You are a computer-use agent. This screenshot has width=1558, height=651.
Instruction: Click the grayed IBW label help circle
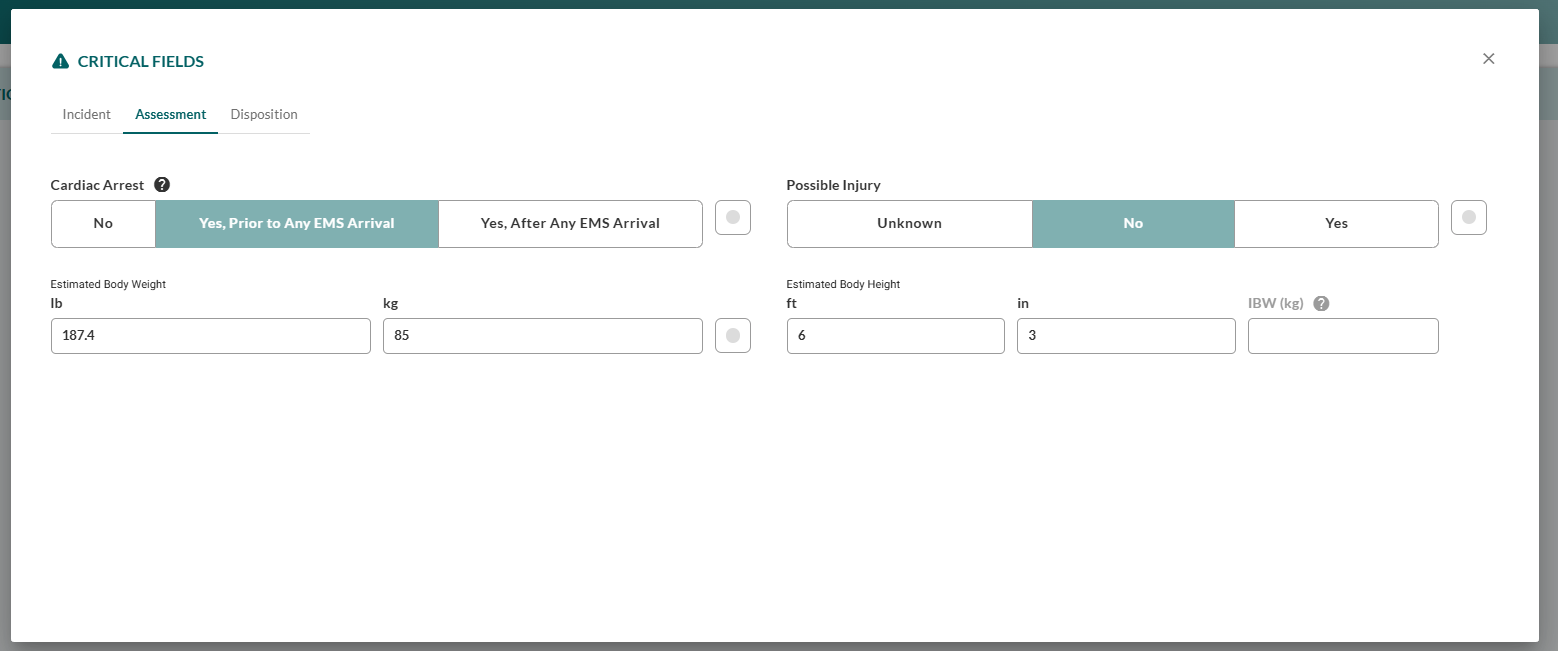(x=1321, y=302)
